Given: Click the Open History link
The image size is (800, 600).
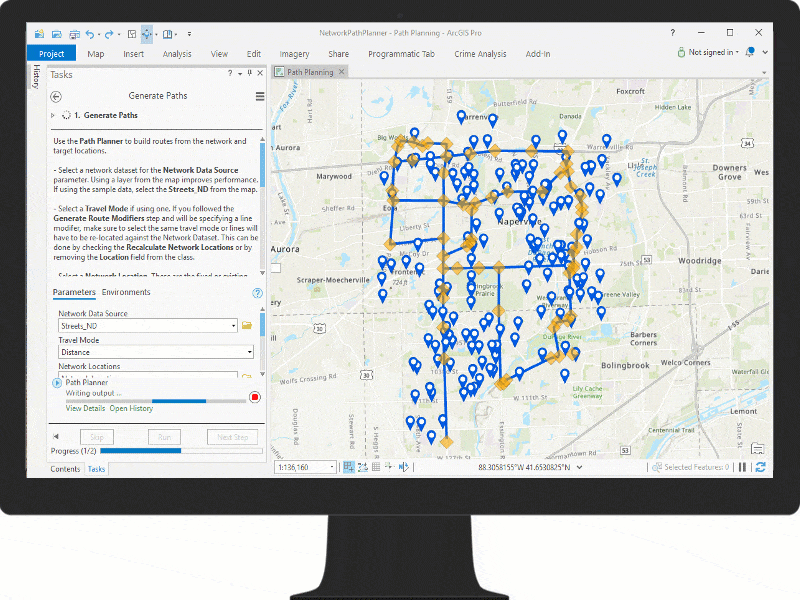Looking at the screenshot, I should point(131,408).
